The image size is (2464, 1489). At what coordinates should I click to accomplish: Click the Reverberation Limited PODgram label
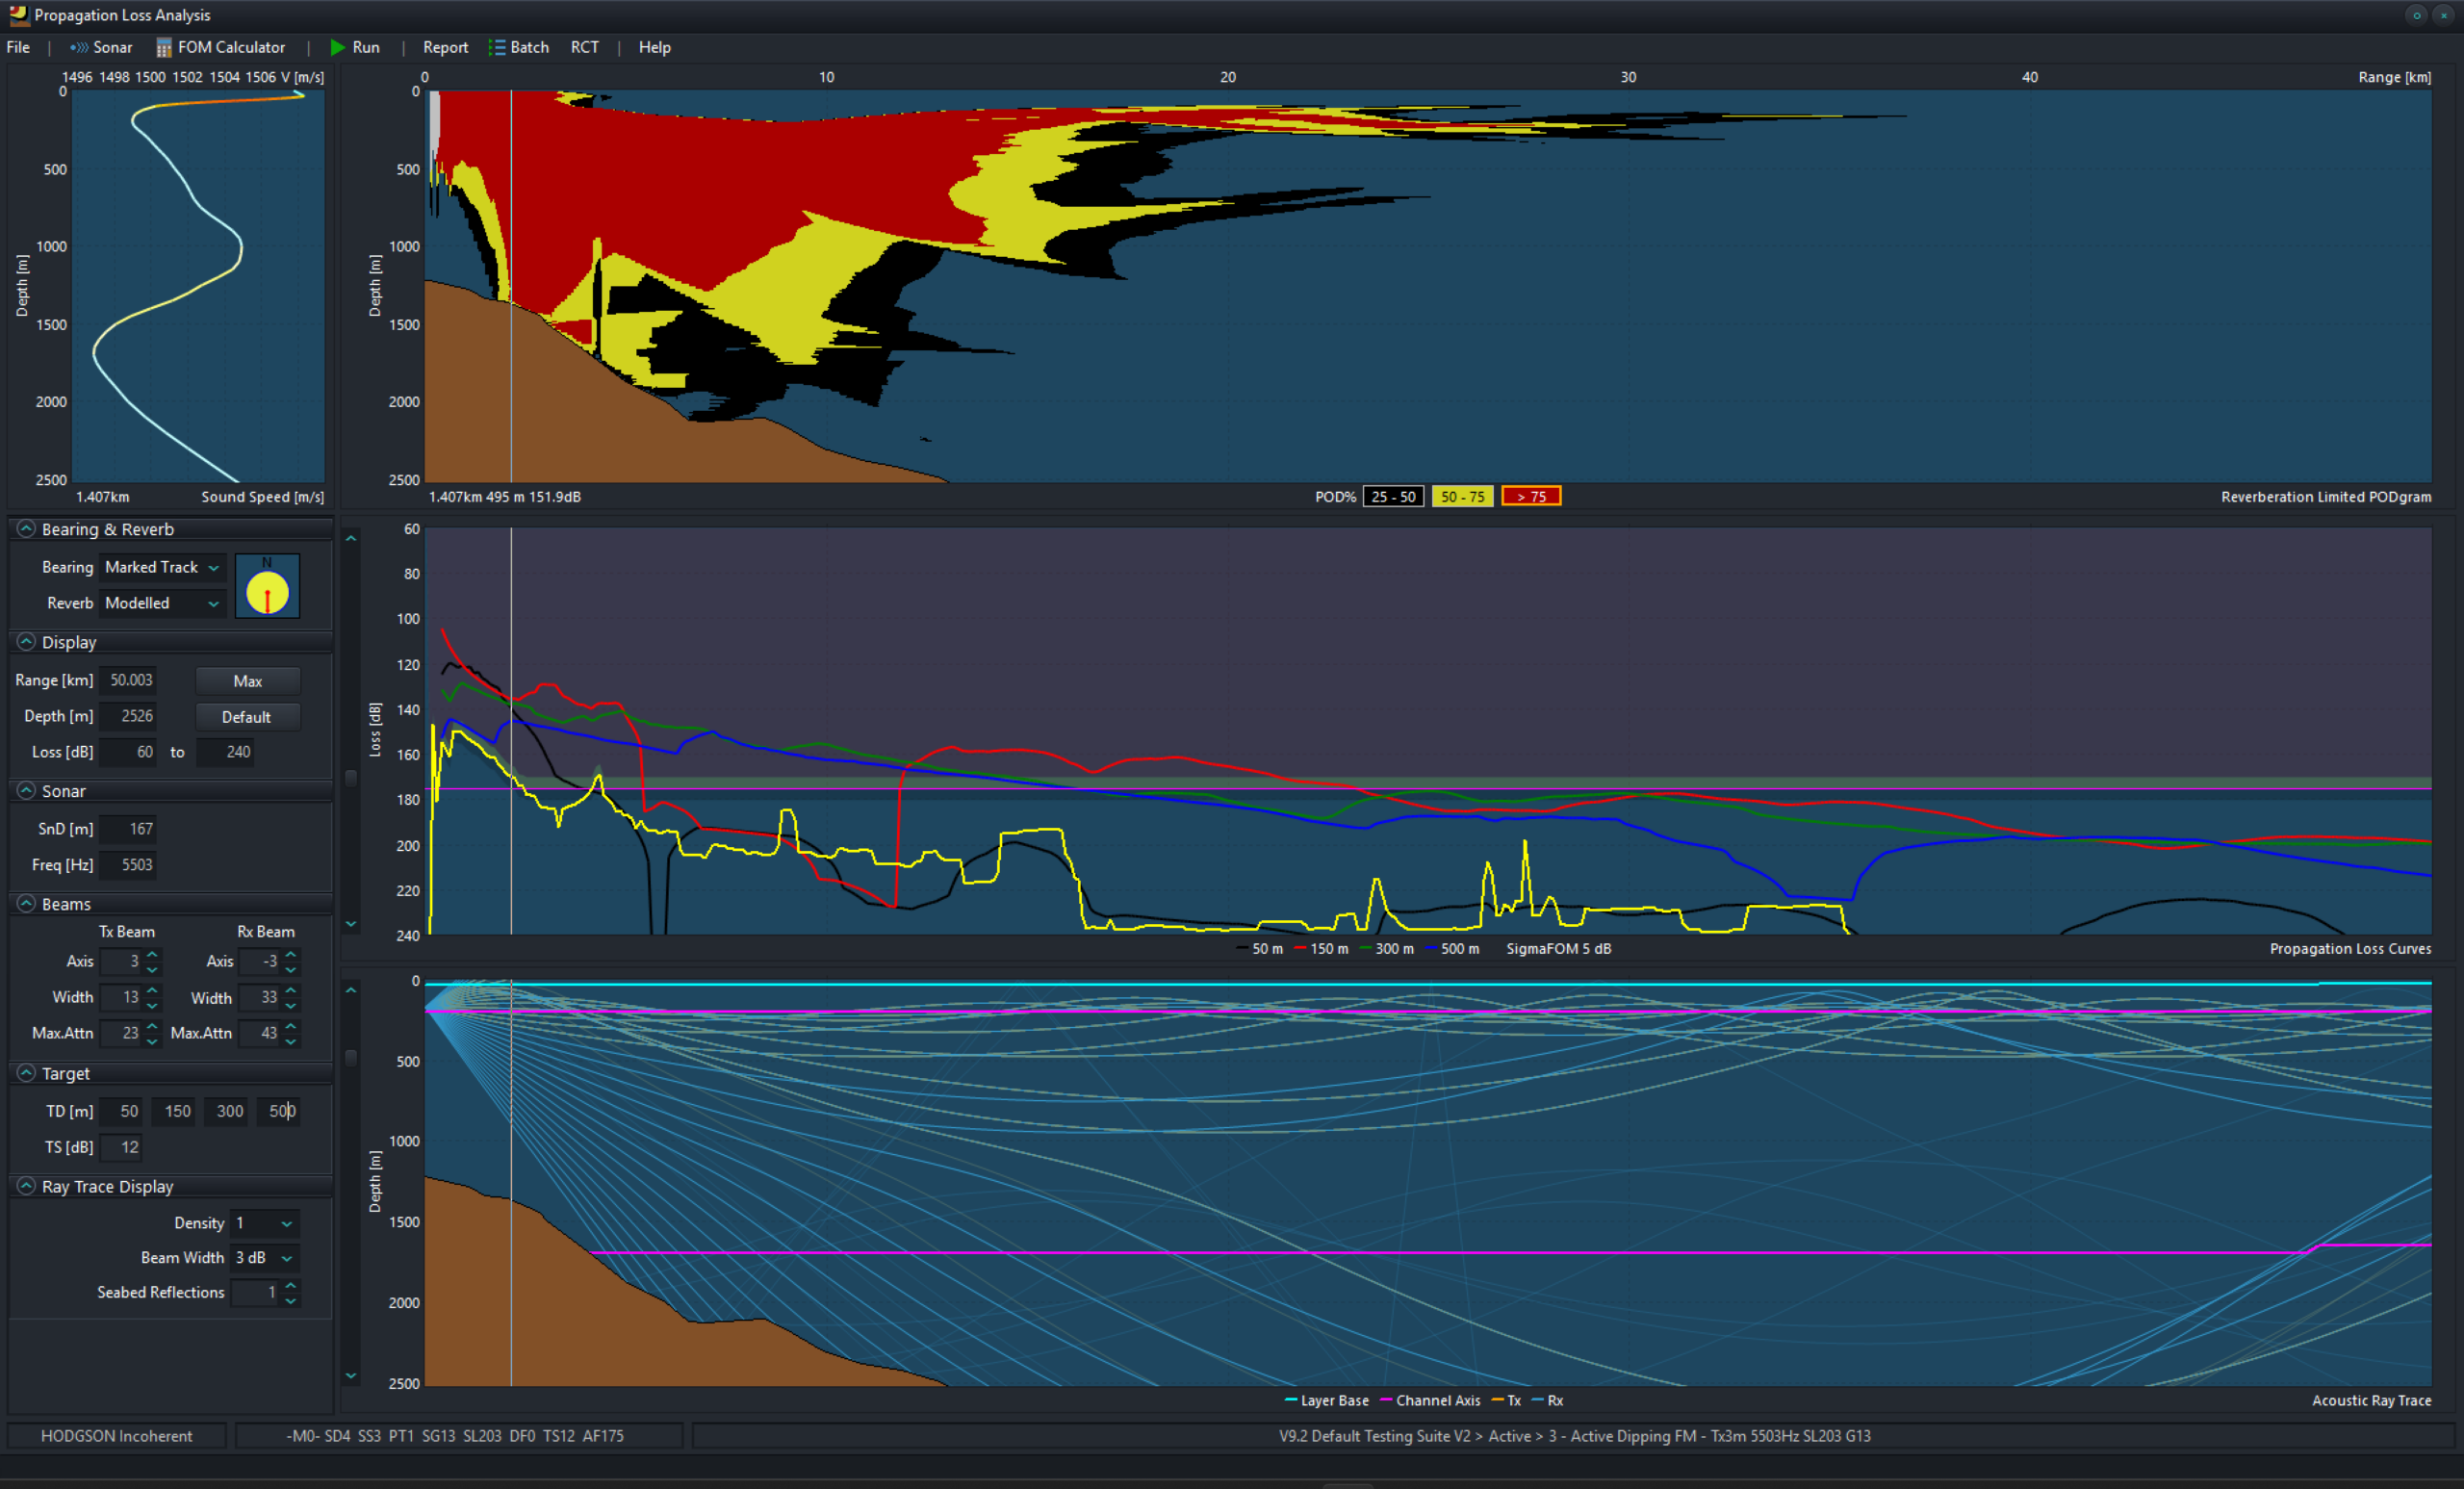coord(2326,497)
